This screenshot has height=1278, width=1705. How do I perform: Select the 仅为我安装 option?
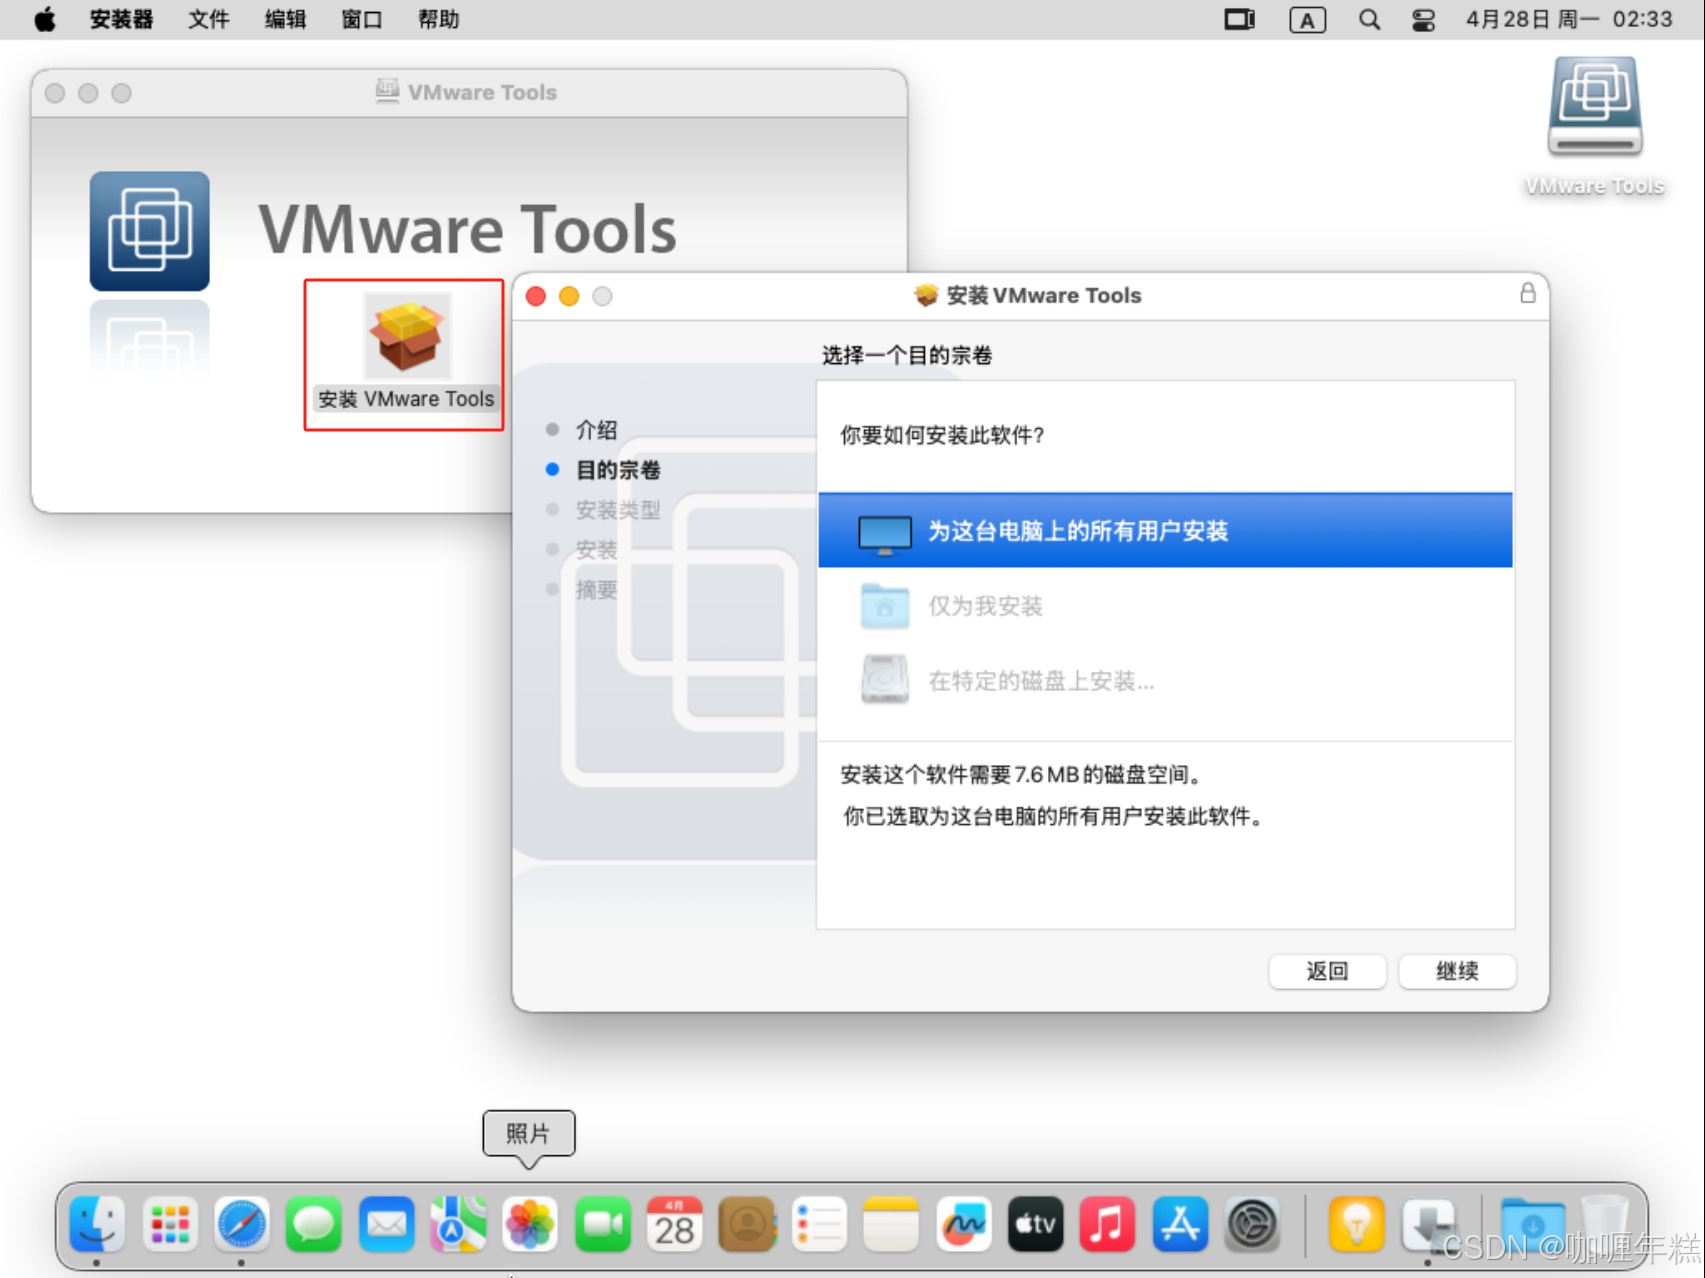pos(1165,606)
